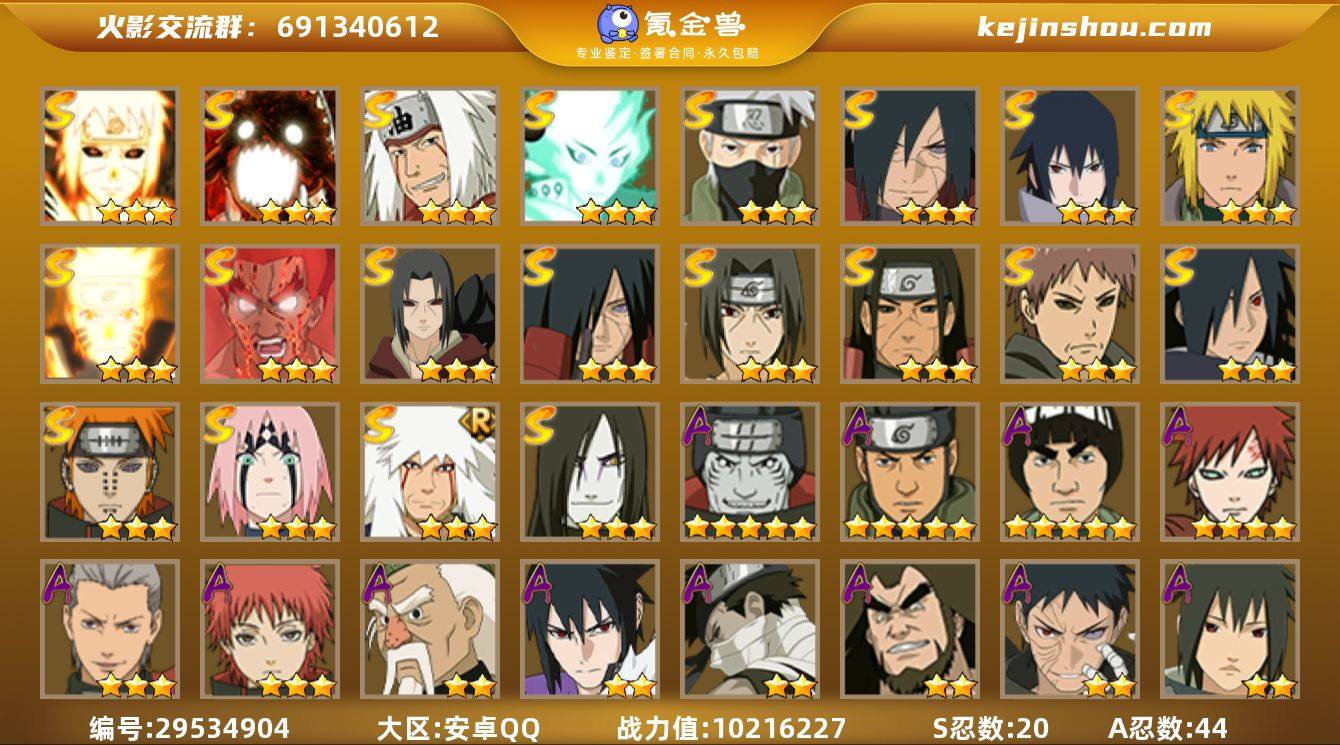Select the red-faced steaming angry character
Image resolution: width=1340 pixels, height=745 pixels.
click(x=269, y=314)
